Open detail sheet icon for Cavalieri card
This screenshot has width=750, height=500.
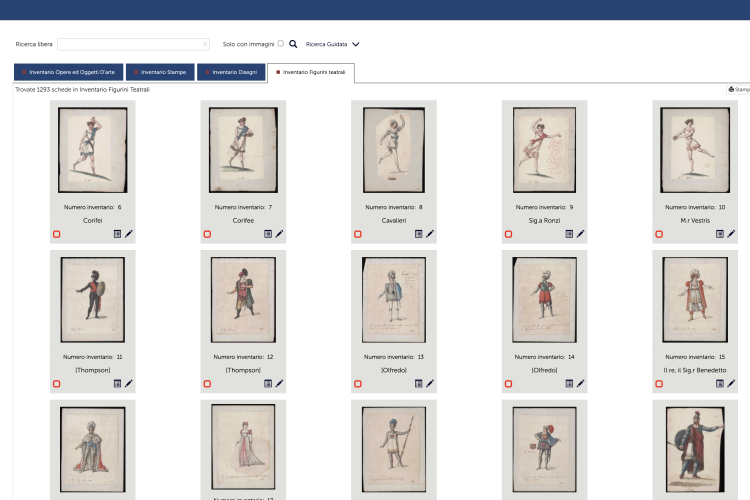pos(419,234)
